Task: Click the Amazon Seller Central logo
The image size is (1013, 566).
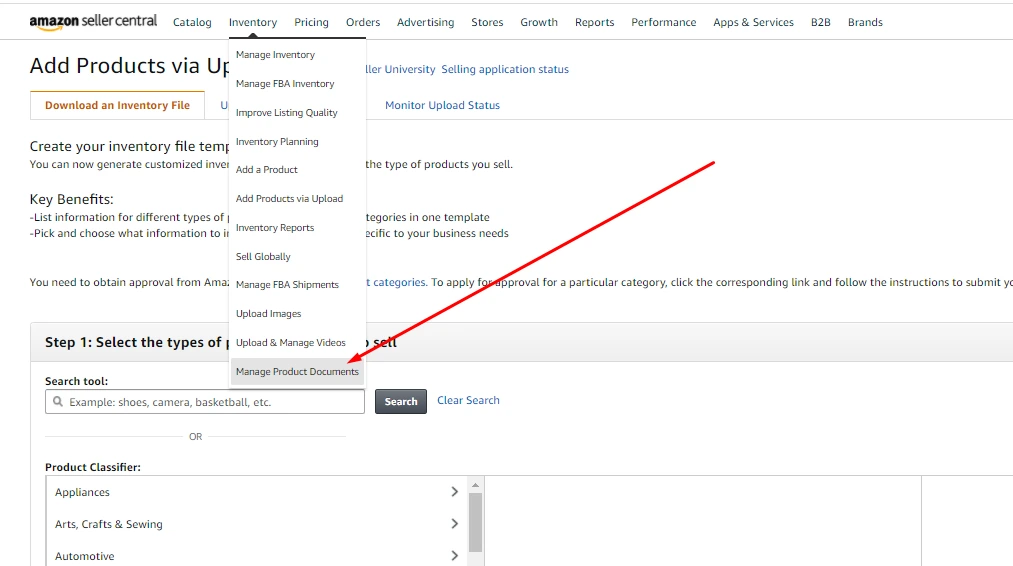Action: [93, 21]
